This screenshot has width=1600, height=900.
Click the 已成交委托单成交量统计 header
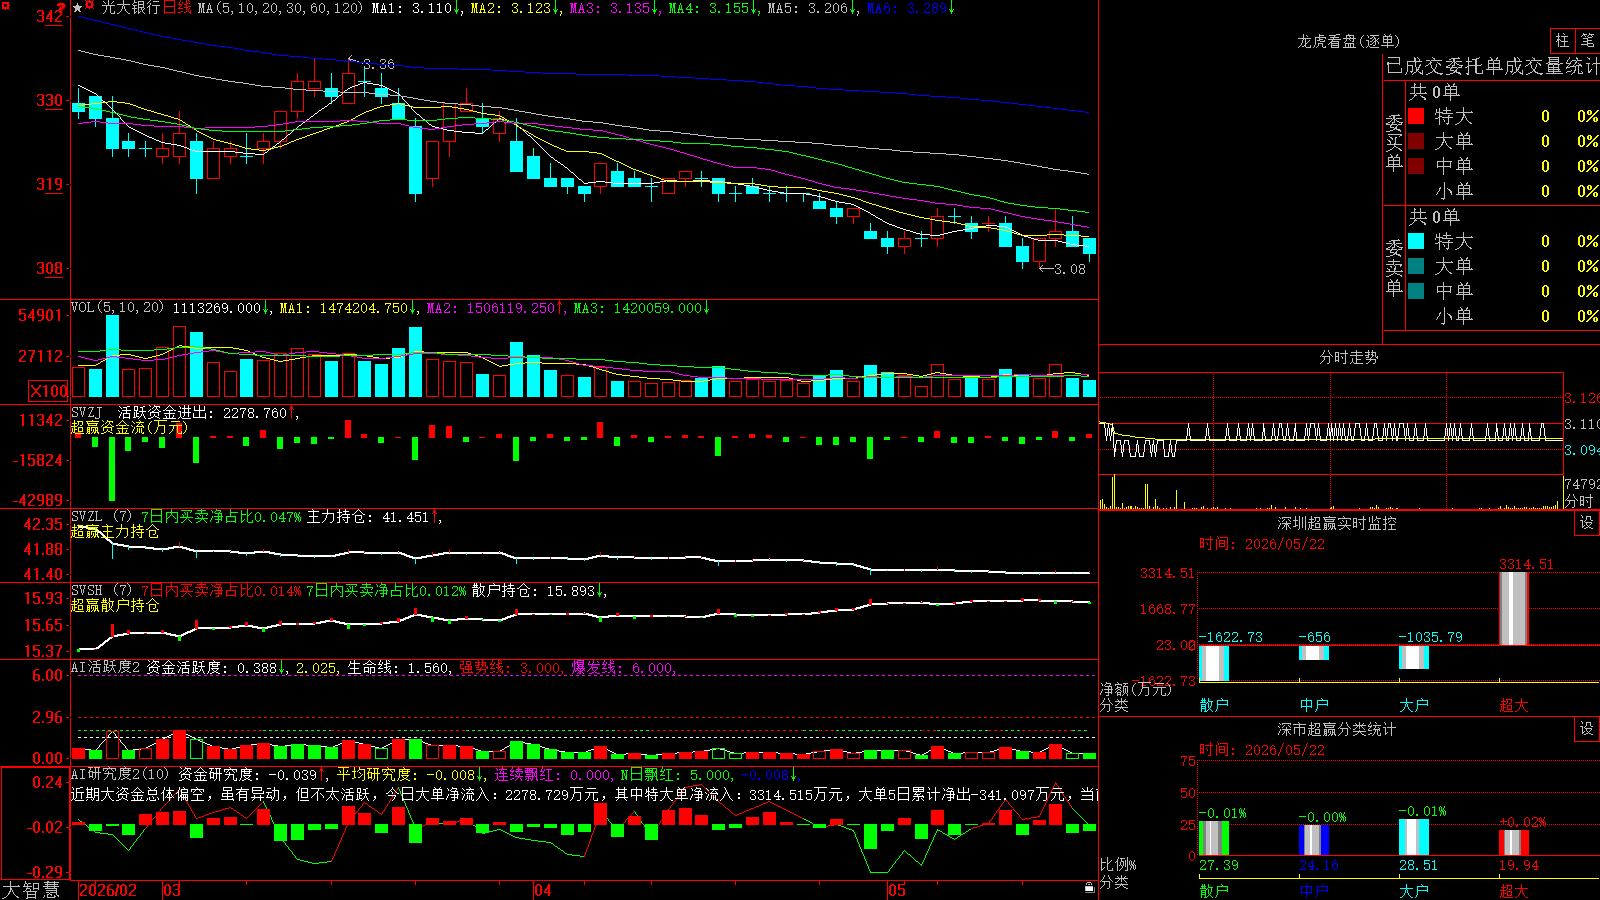[1492, 66]
